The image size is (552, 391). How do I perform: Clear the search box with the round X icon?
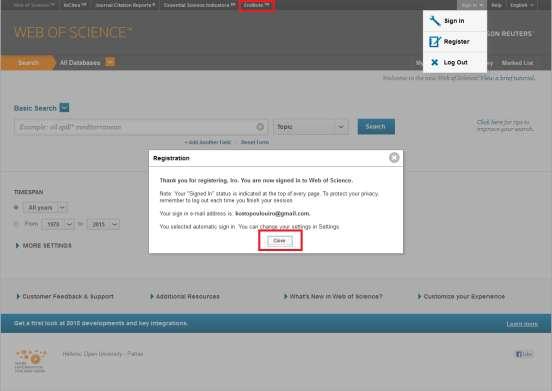point(260,127)
